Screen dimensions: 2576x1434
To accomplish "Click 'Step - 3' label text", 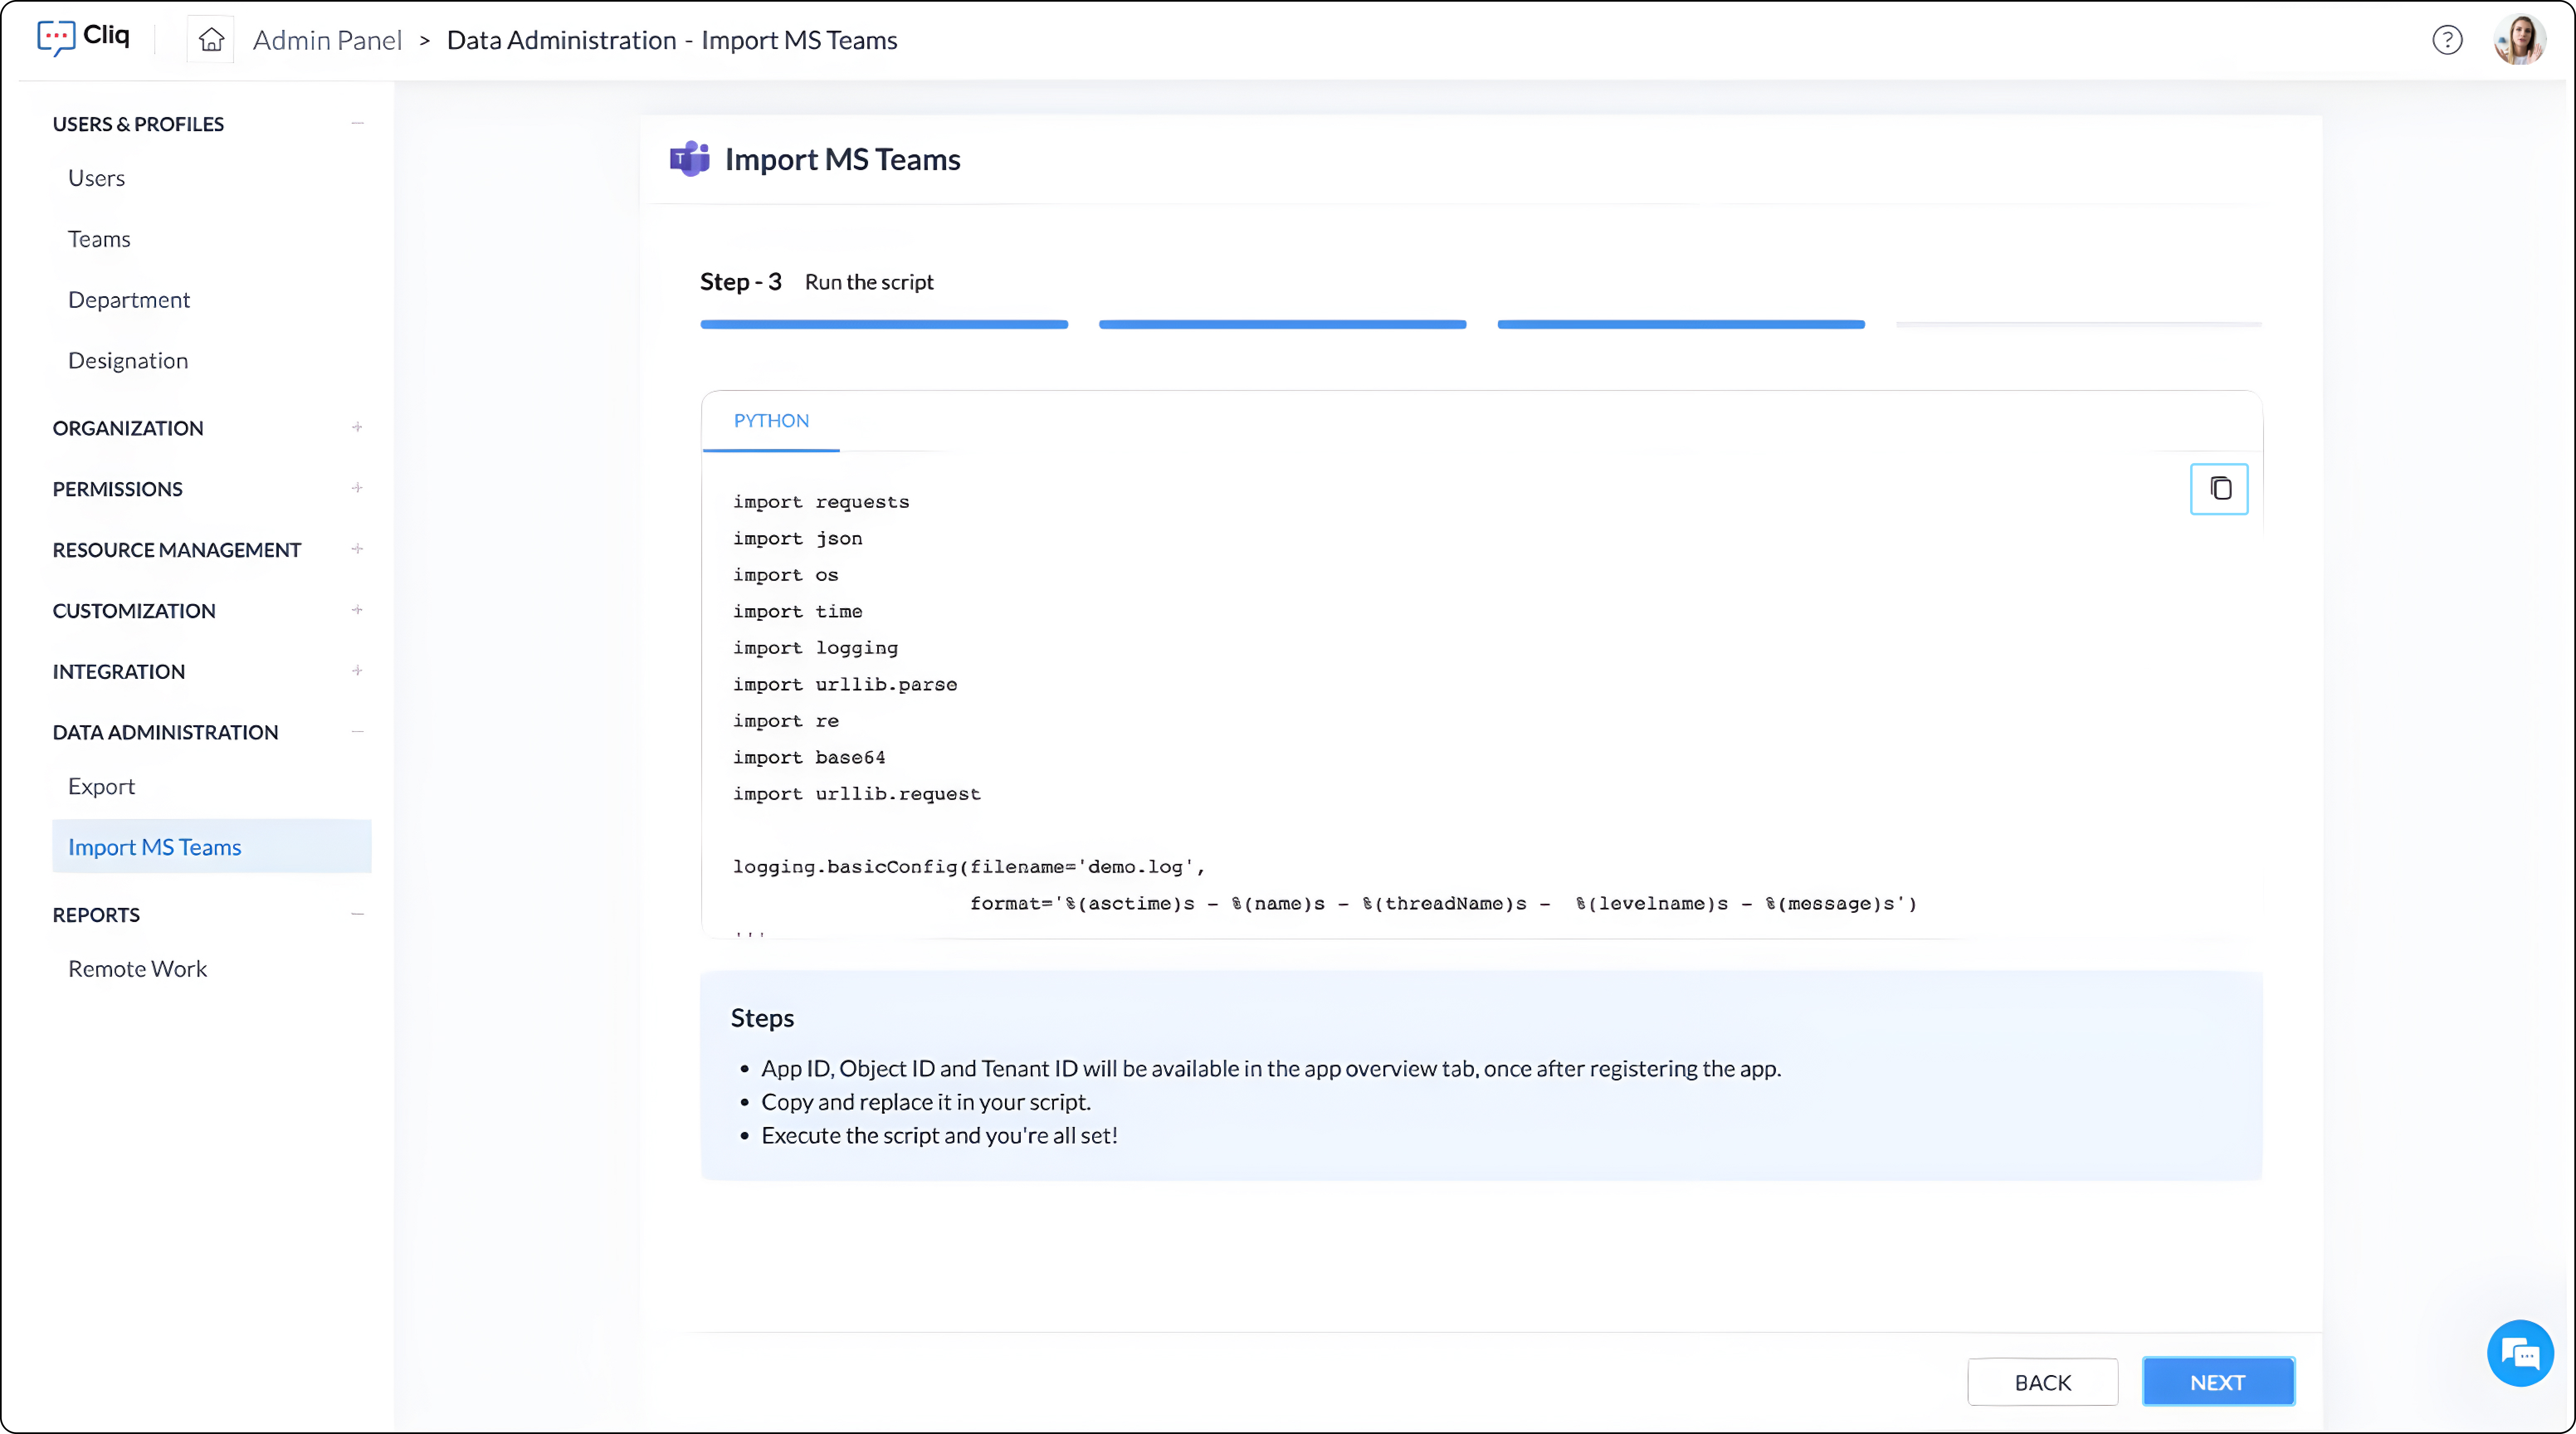I will click(741, 282).
